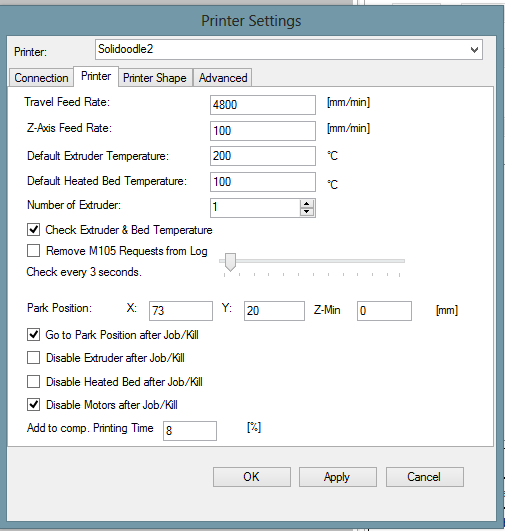Viewport: 505px width, 531px height.
Task: Enable Disable Extruder after Job/Kill
Action: point(33,358)
